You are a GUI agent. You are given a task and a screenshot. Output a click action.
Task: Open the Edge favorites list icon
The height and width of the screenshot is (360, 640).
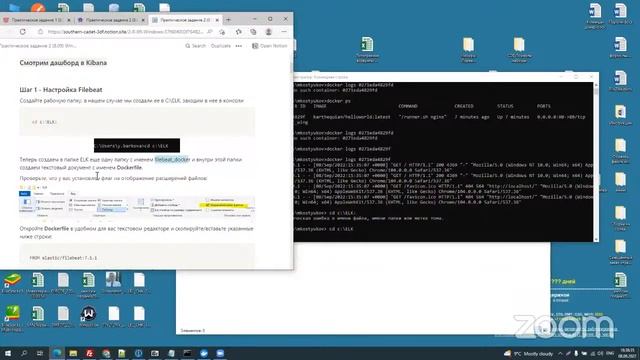coord(238,31)
